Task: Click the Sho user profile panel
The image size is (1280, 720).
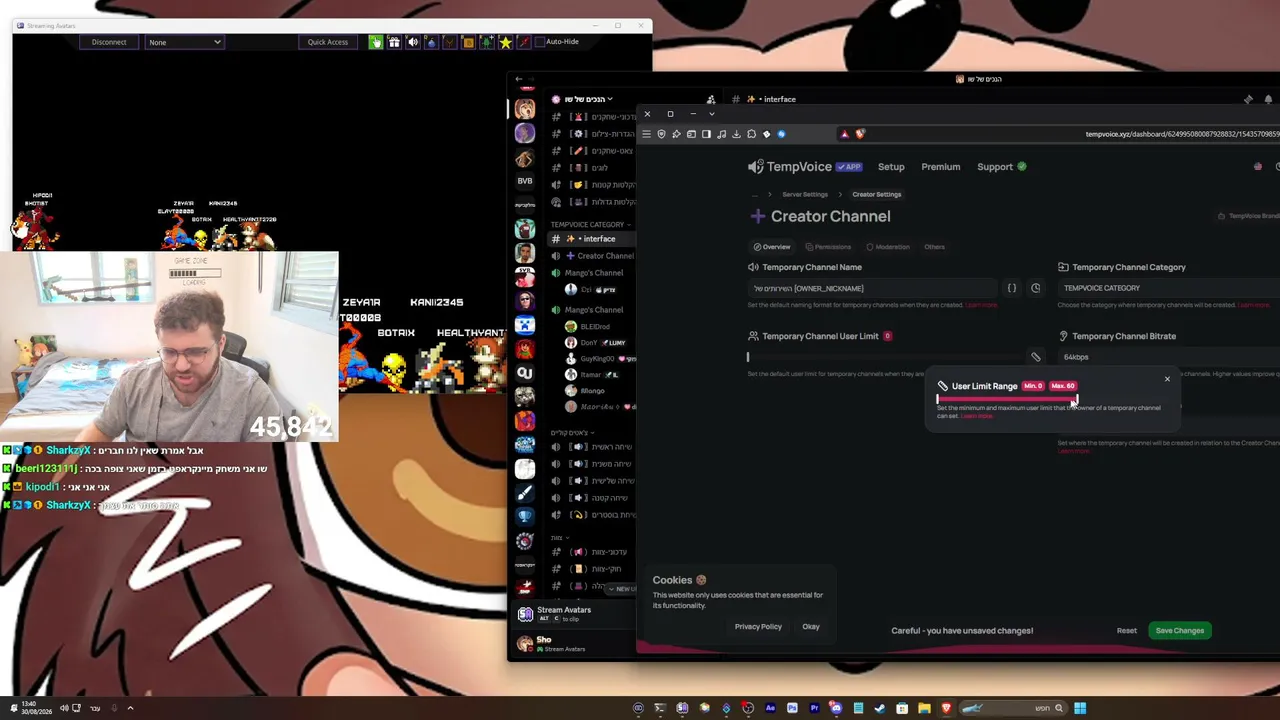Action: (x=544, y=644)
